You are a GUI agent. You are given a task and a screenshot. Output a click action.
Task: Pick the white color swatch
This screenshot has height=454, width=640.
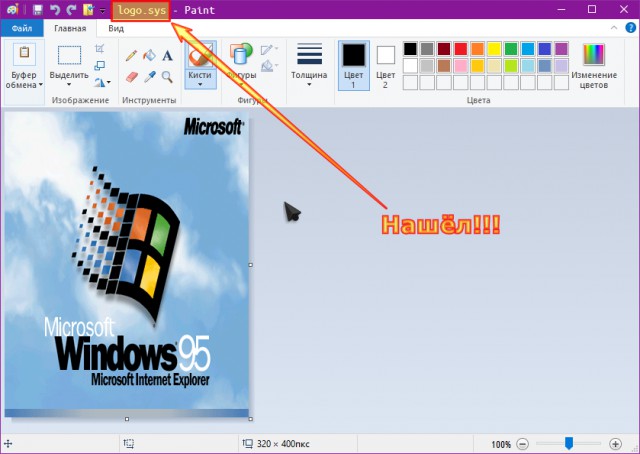pyautogui.click(x=411, y=66)
